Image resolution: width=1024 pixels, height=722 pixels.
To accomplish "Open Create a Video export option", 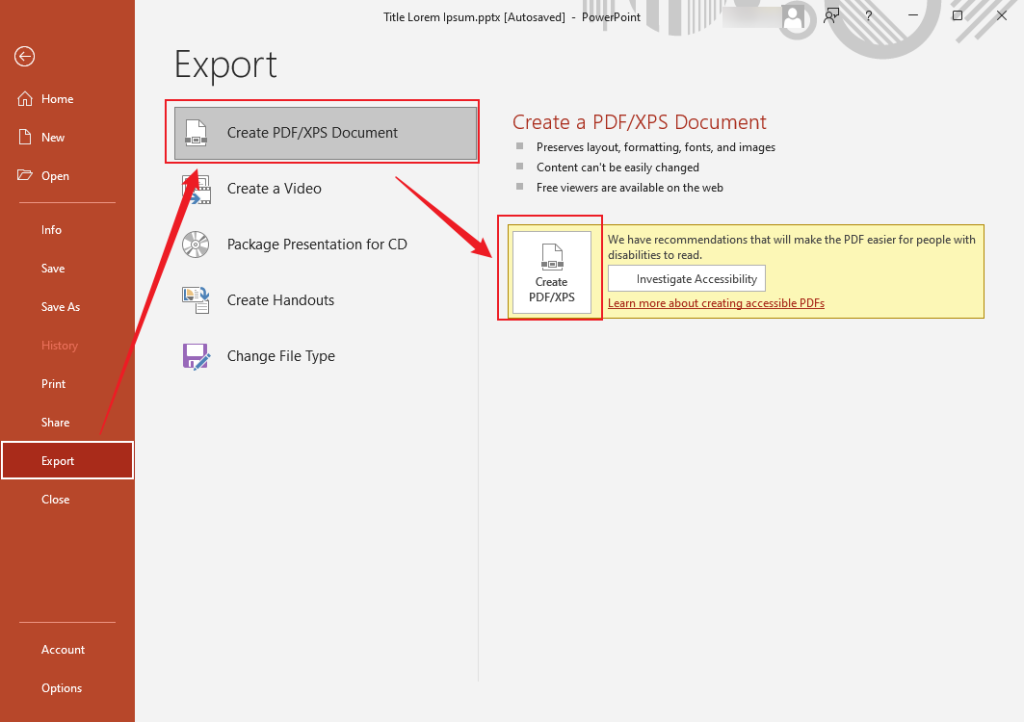I will tap(275, 188).
